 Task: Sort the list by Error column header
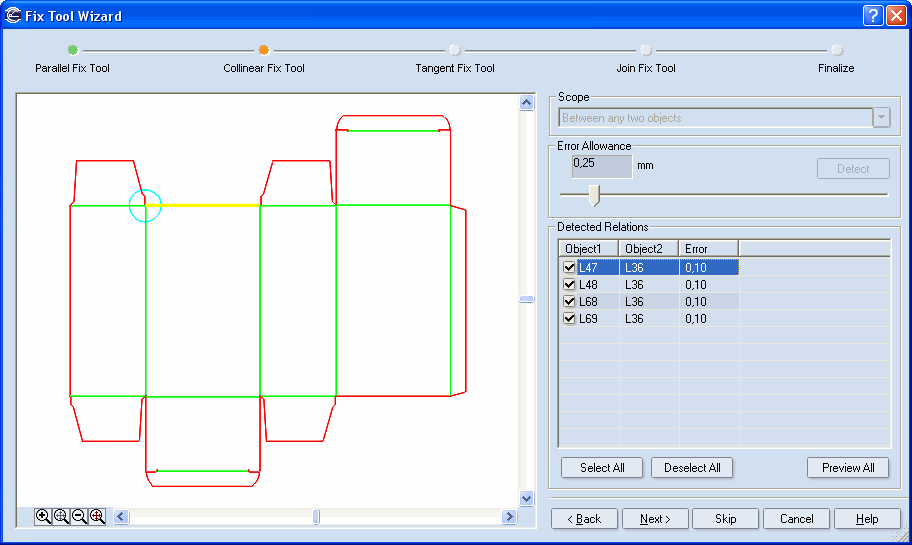[x=708, y=248]
